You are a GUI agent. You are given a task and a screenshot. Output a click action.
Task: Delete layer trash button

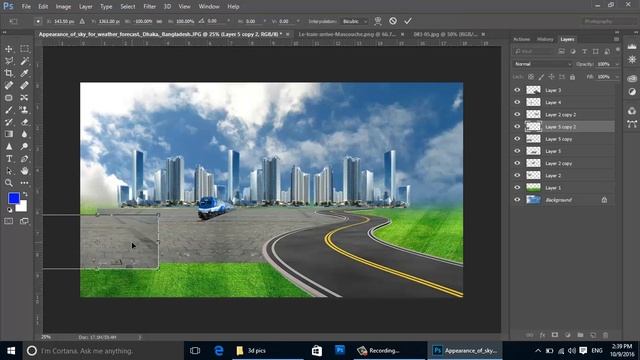tap(605, 335)
